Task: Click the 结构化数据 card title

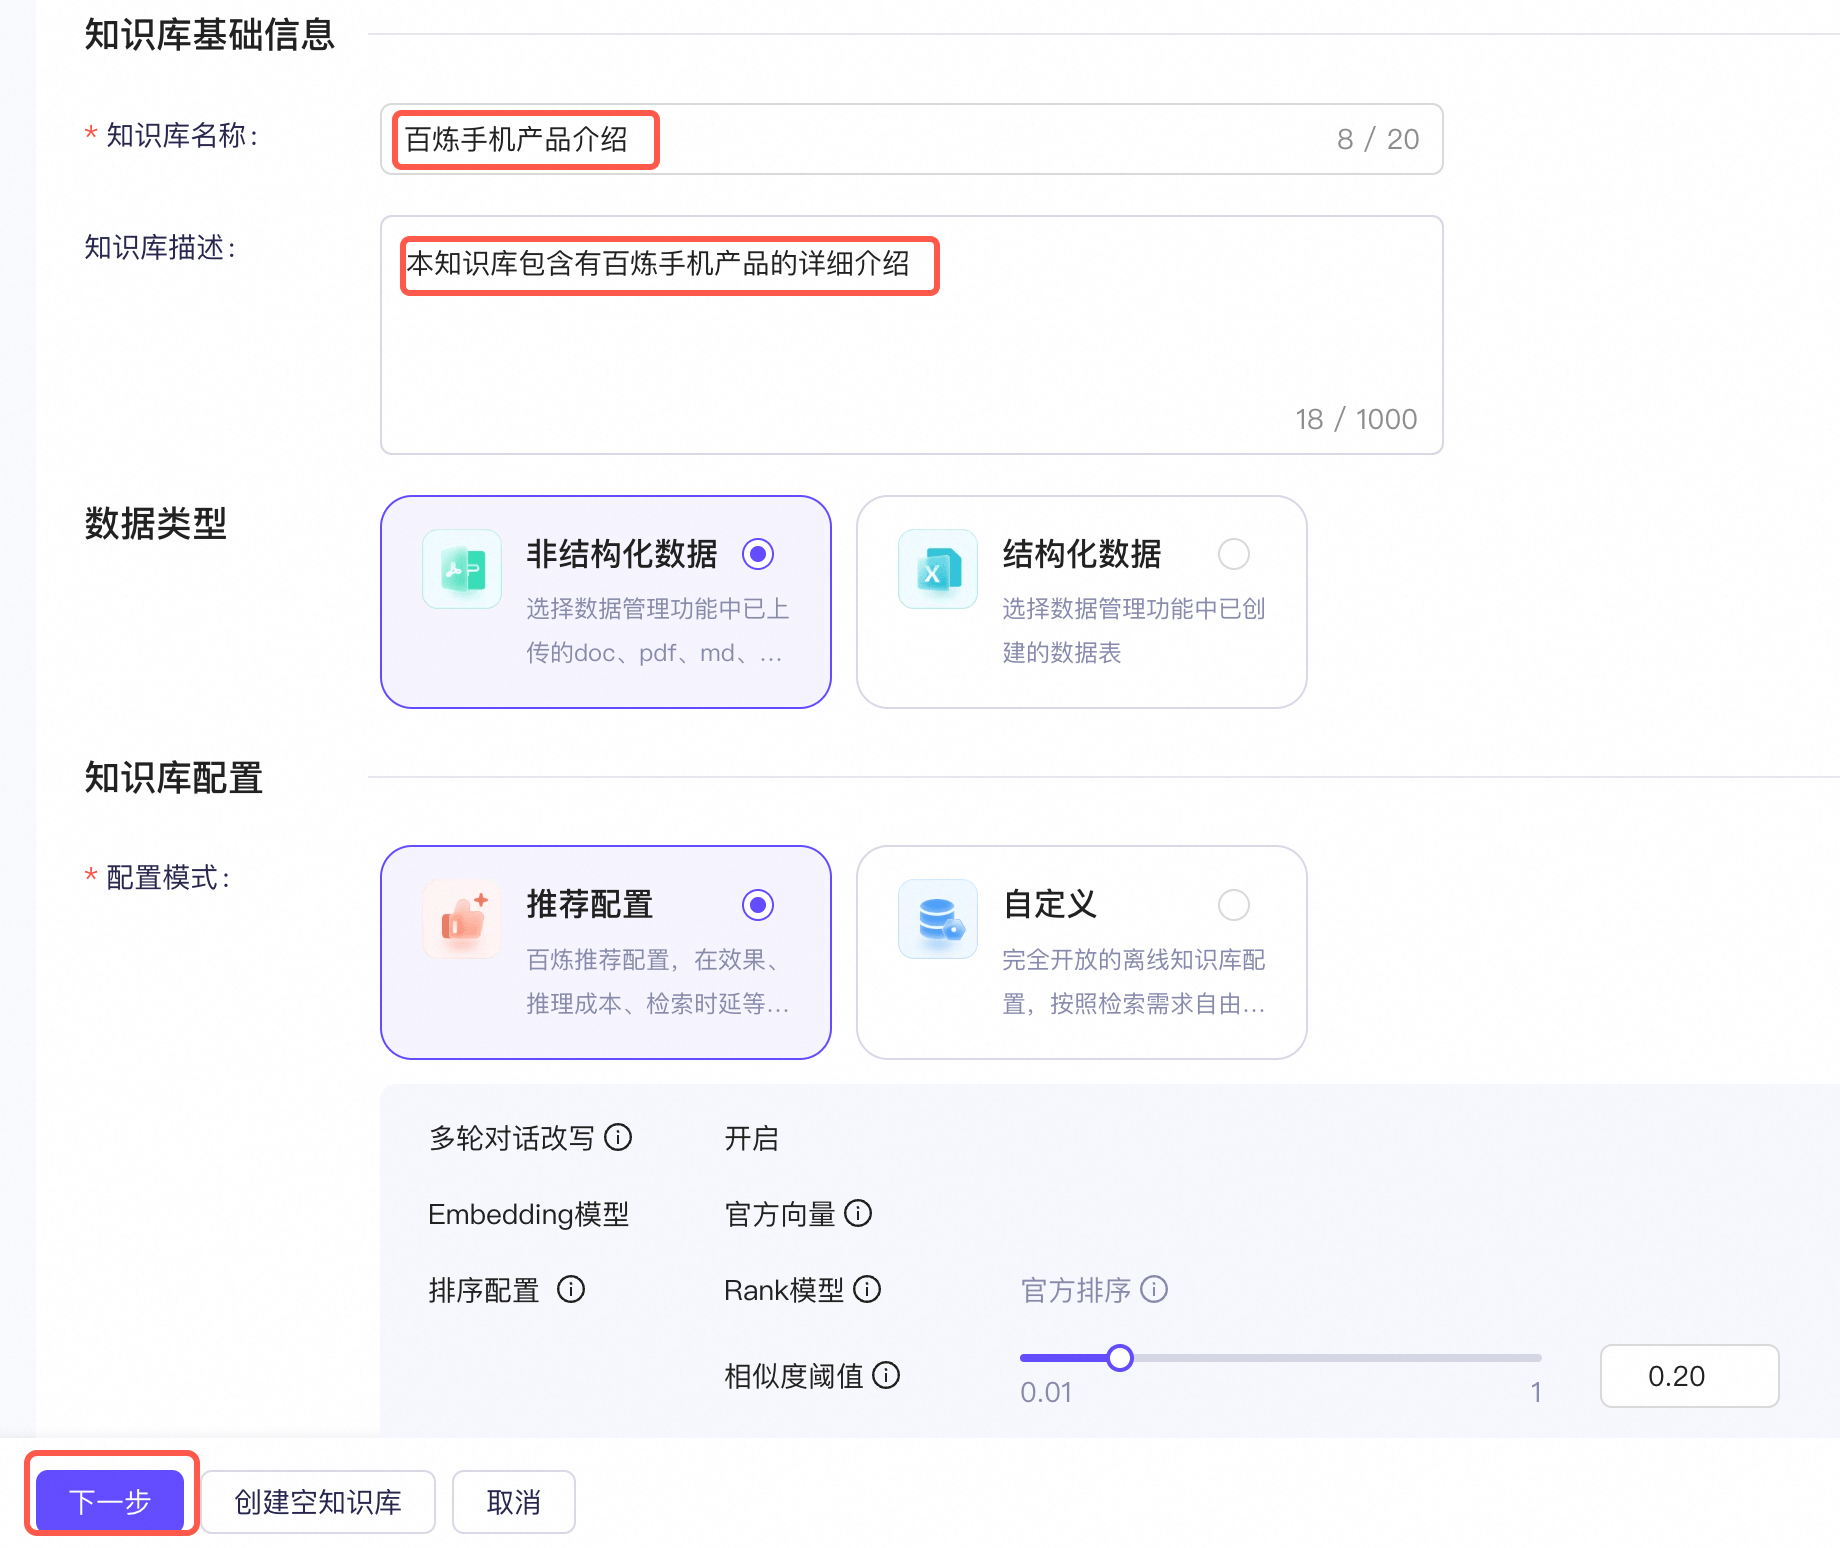Action: [1082, 554]
